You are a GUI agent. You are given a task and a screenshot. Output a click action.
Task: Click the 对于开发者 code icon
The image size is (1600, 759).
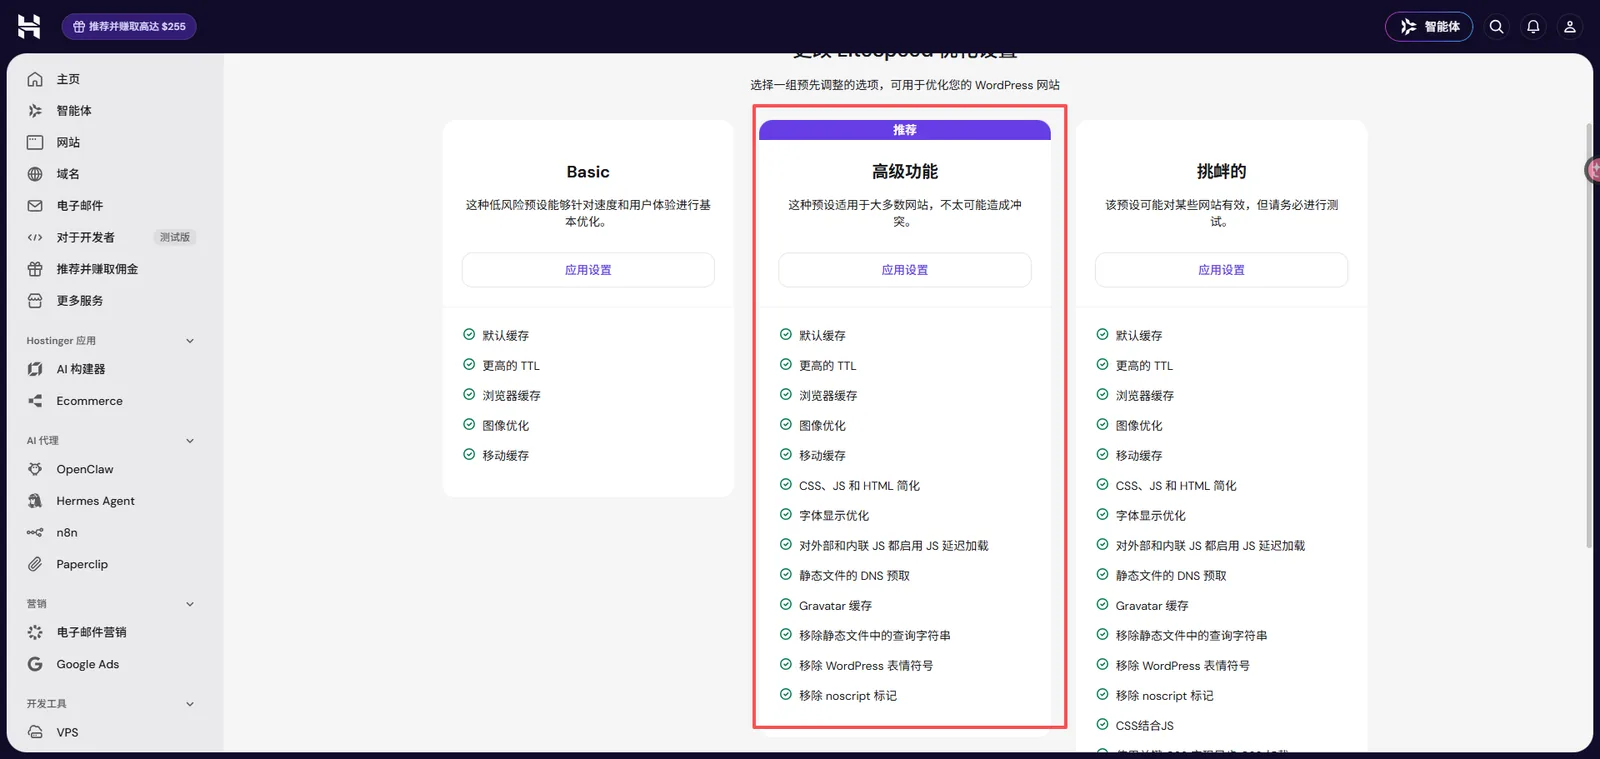[35, 237]
